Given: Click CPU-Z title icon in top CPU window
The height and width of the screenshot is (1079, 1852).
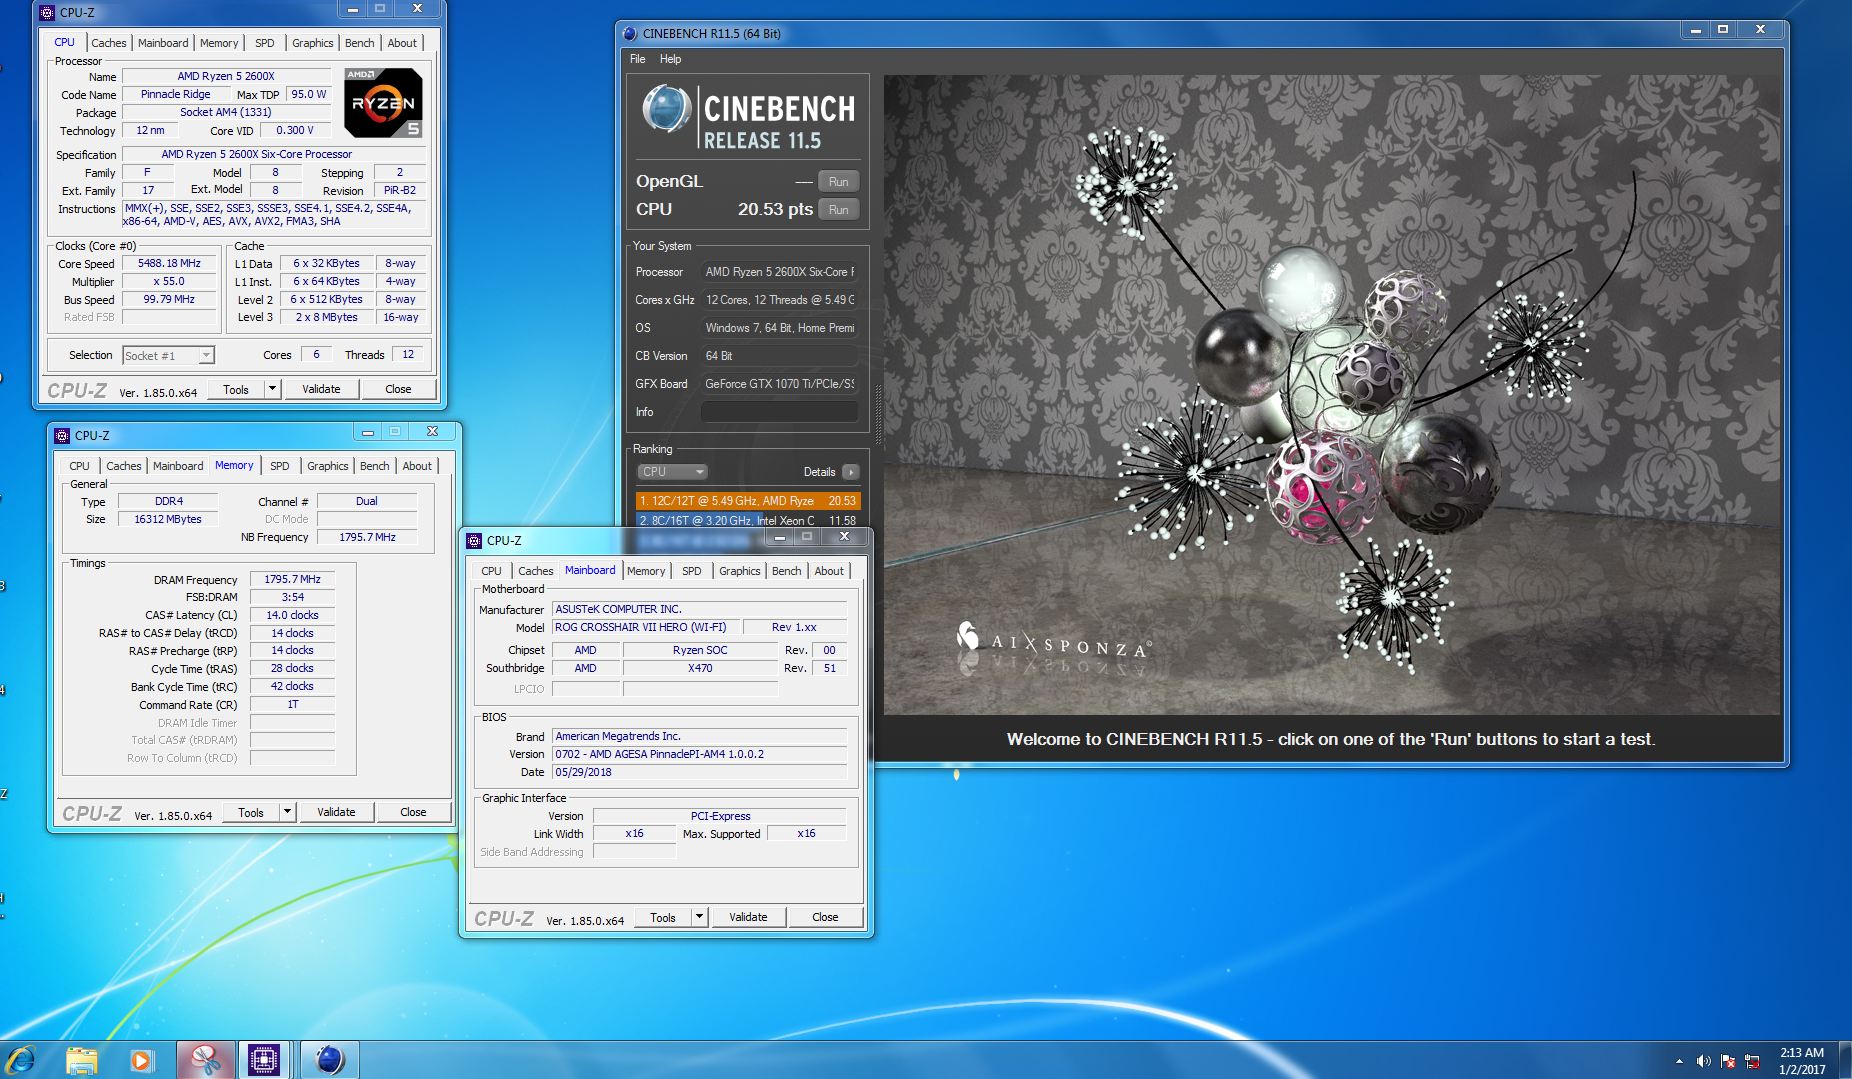Looking at the screenshot, I should coord(47,12).
